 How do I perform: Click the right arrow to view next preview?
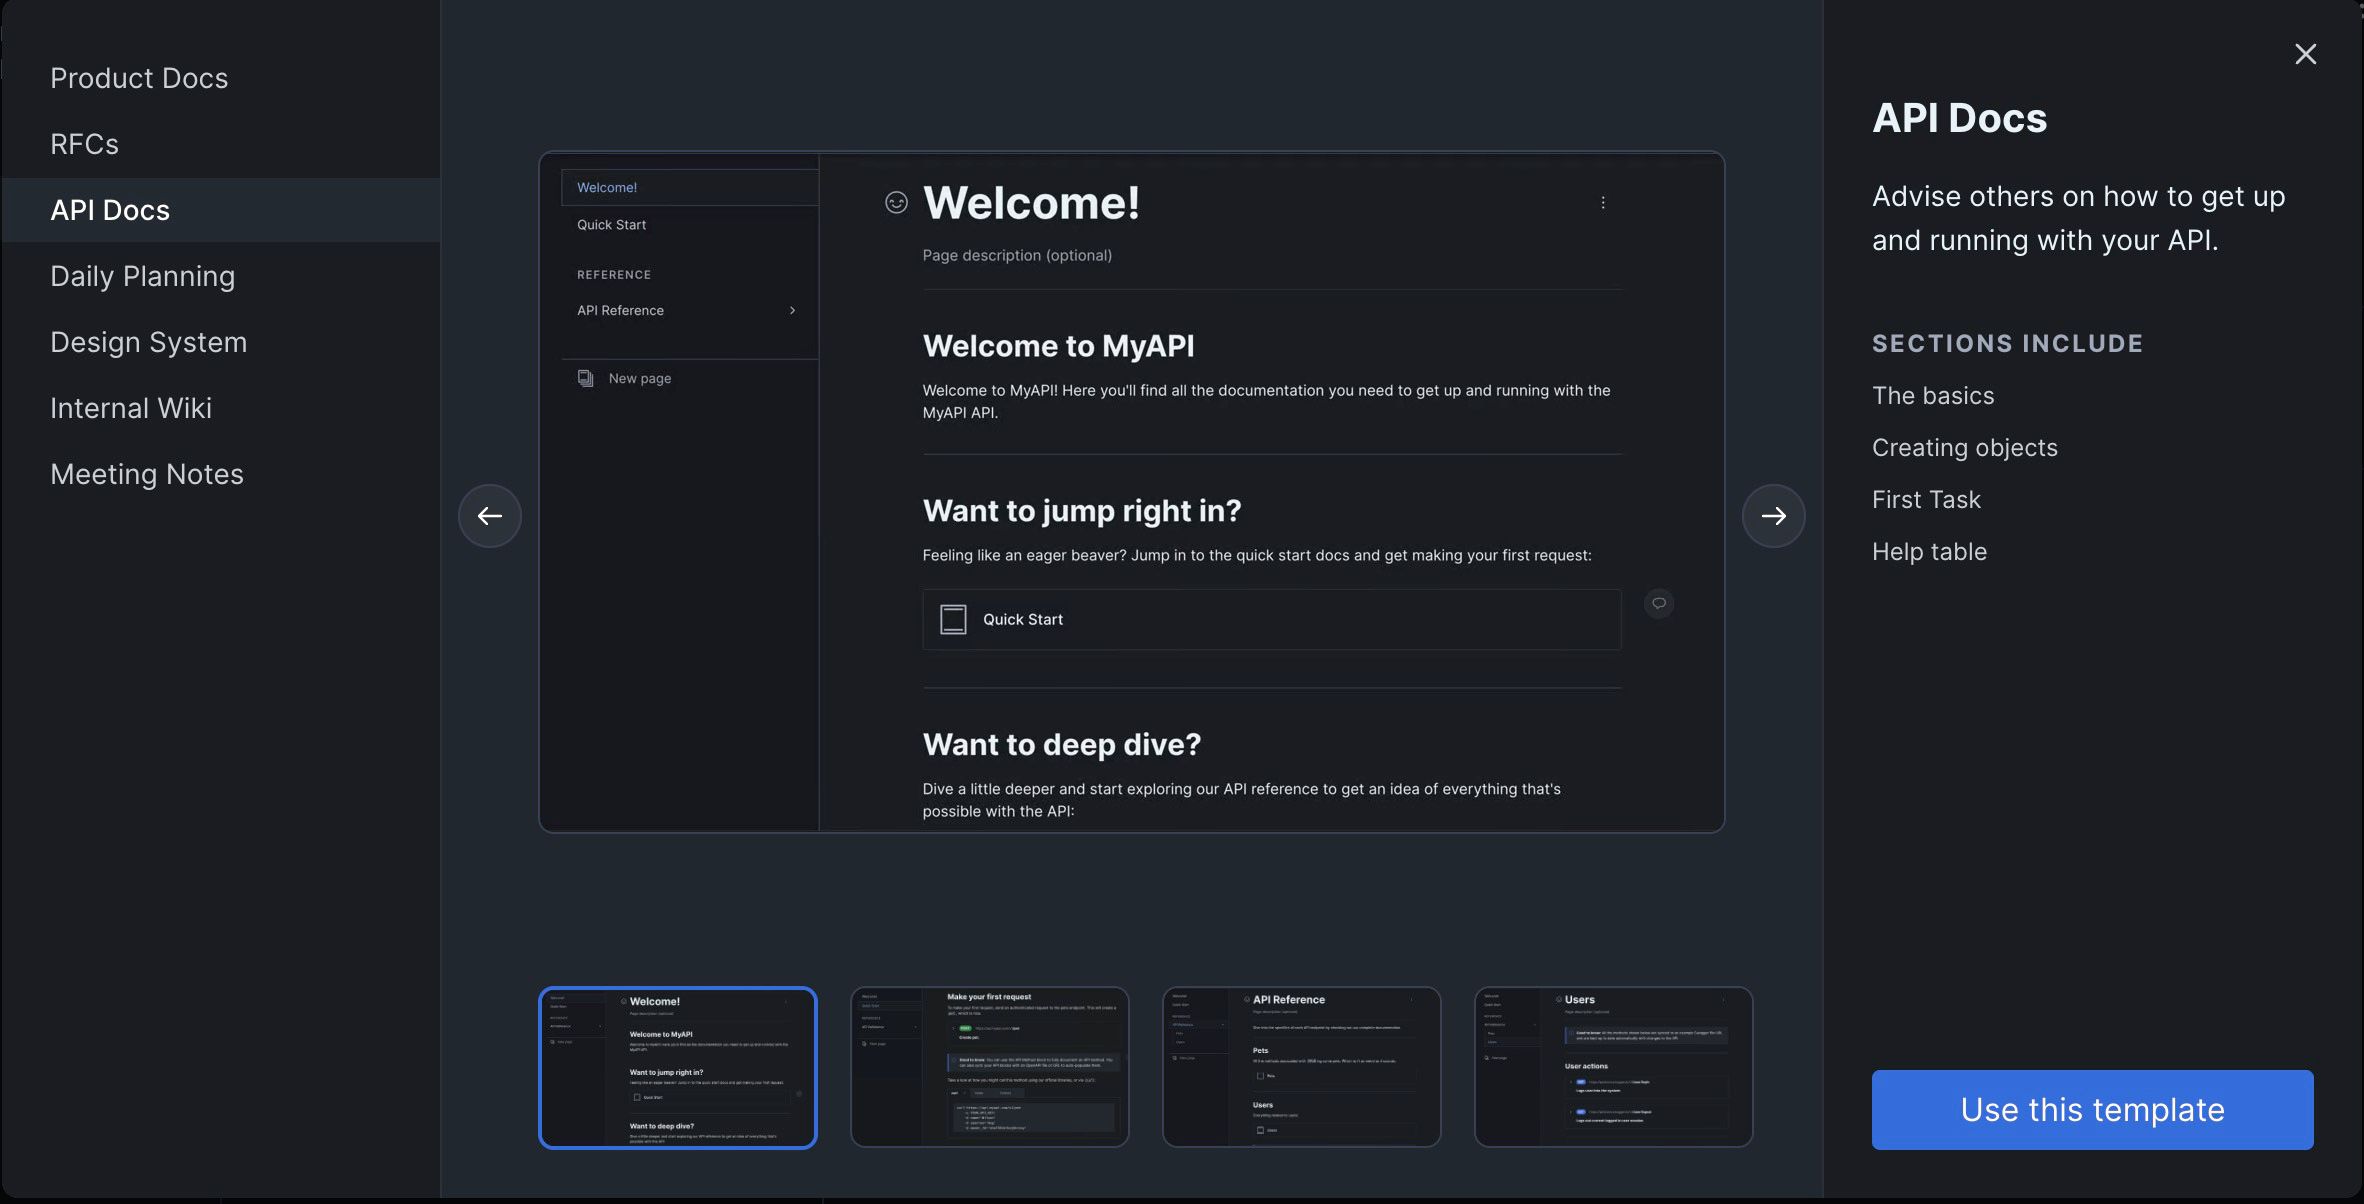click(x=1773, y=515)
